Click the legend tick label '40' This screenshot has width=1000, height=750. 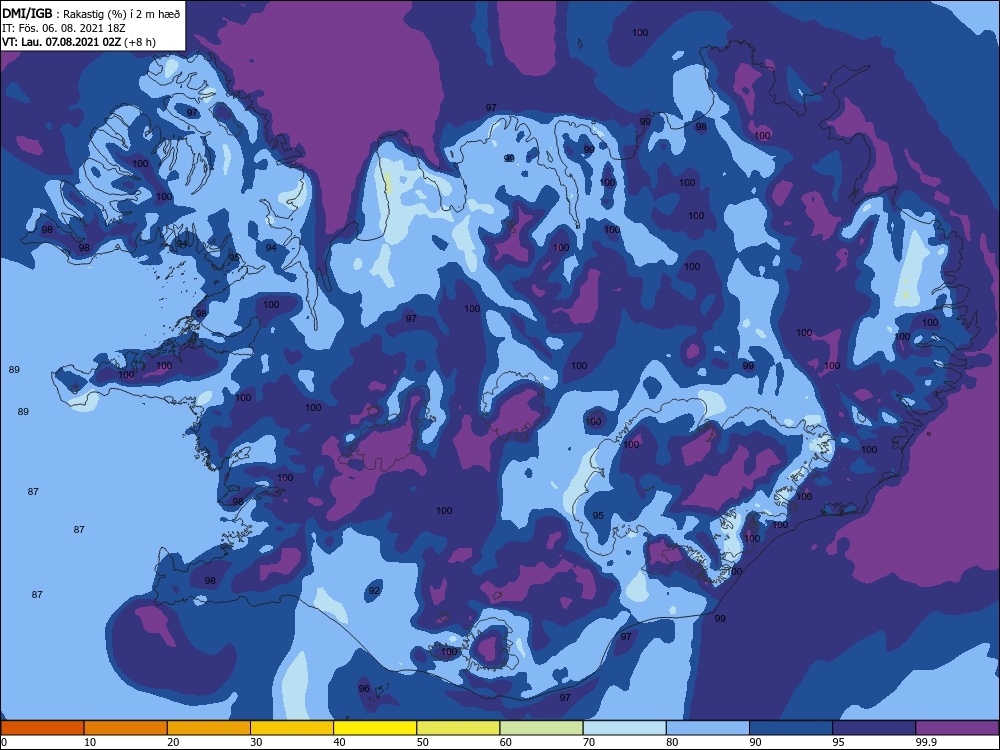click(339, 742)
